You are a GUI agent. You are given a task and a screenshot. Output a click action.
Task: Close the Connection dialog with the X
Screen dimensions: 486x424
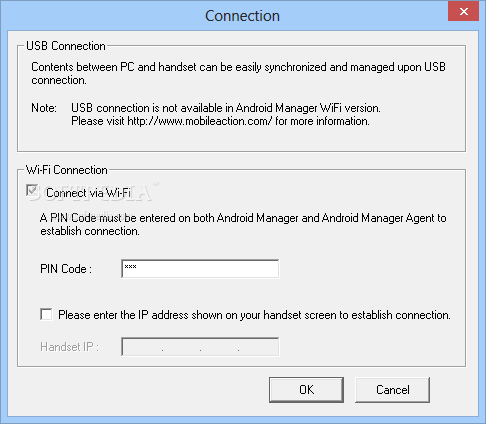(463, 12)
